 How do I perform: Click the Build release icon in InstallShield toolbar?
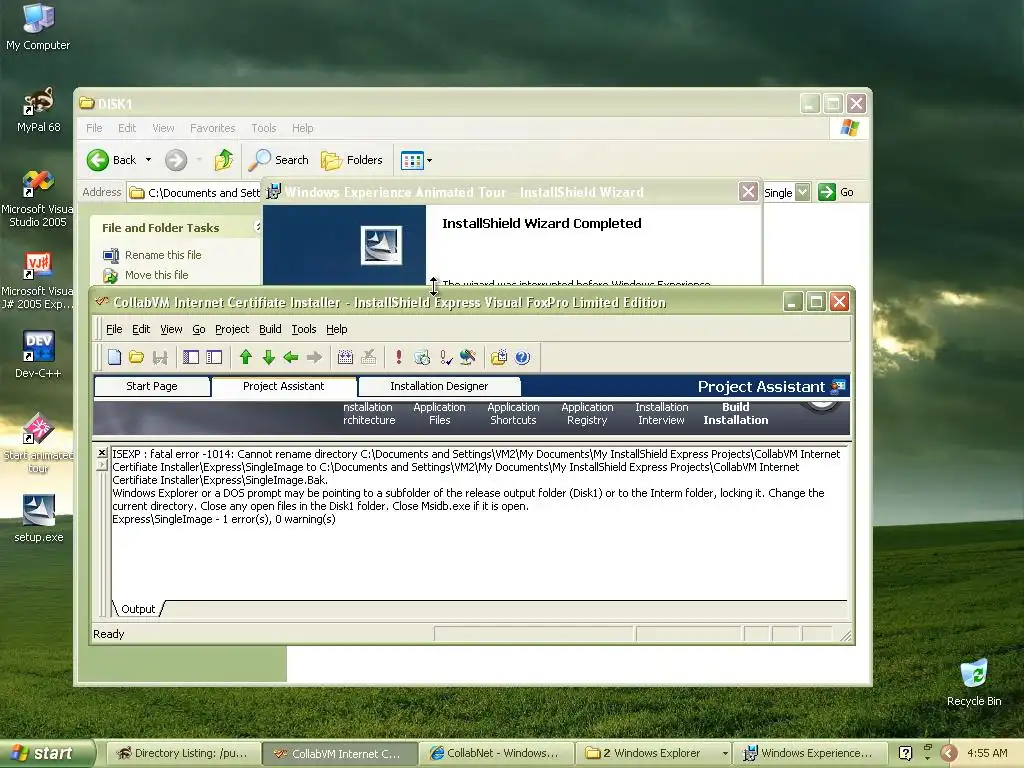tap(345, 357)
